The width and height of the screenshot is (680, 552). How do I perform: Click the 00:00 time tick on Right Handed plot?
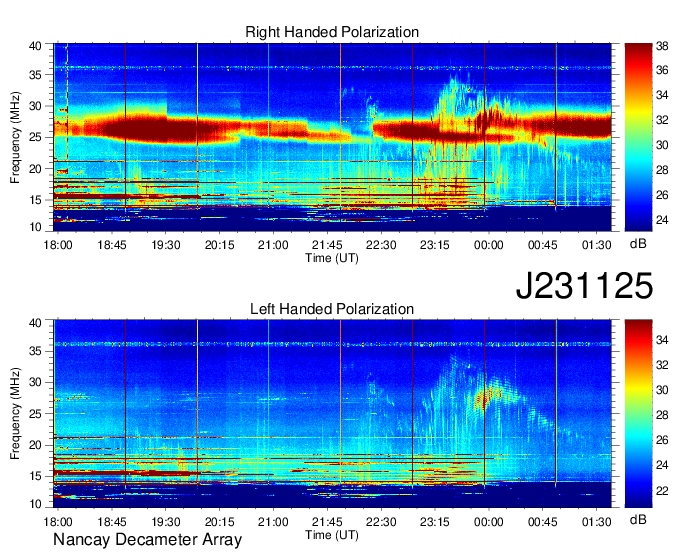489,245
